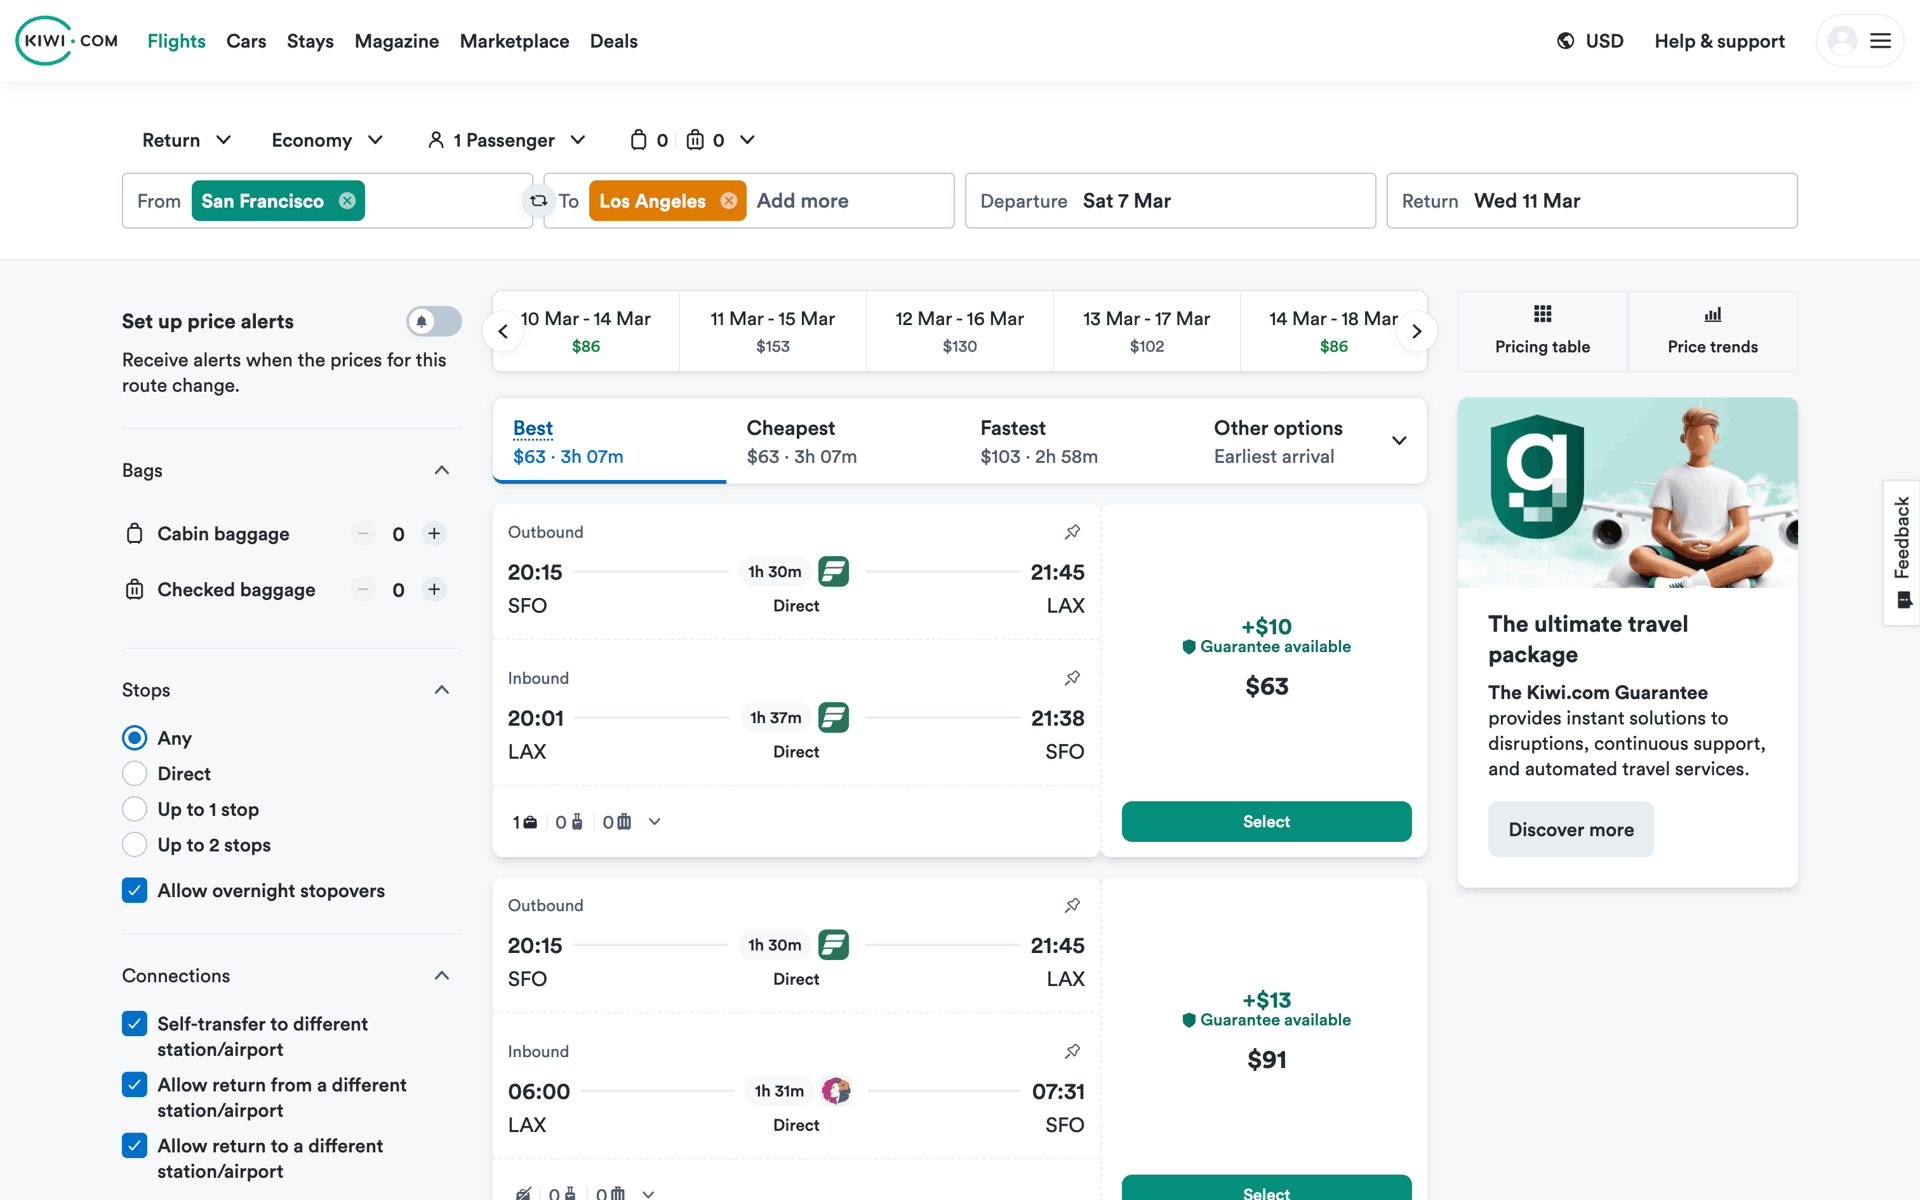Image resolution: width=1920 pixels, height=1200 pixels.
Task: Increase checked baggage count
Action: 434,590
